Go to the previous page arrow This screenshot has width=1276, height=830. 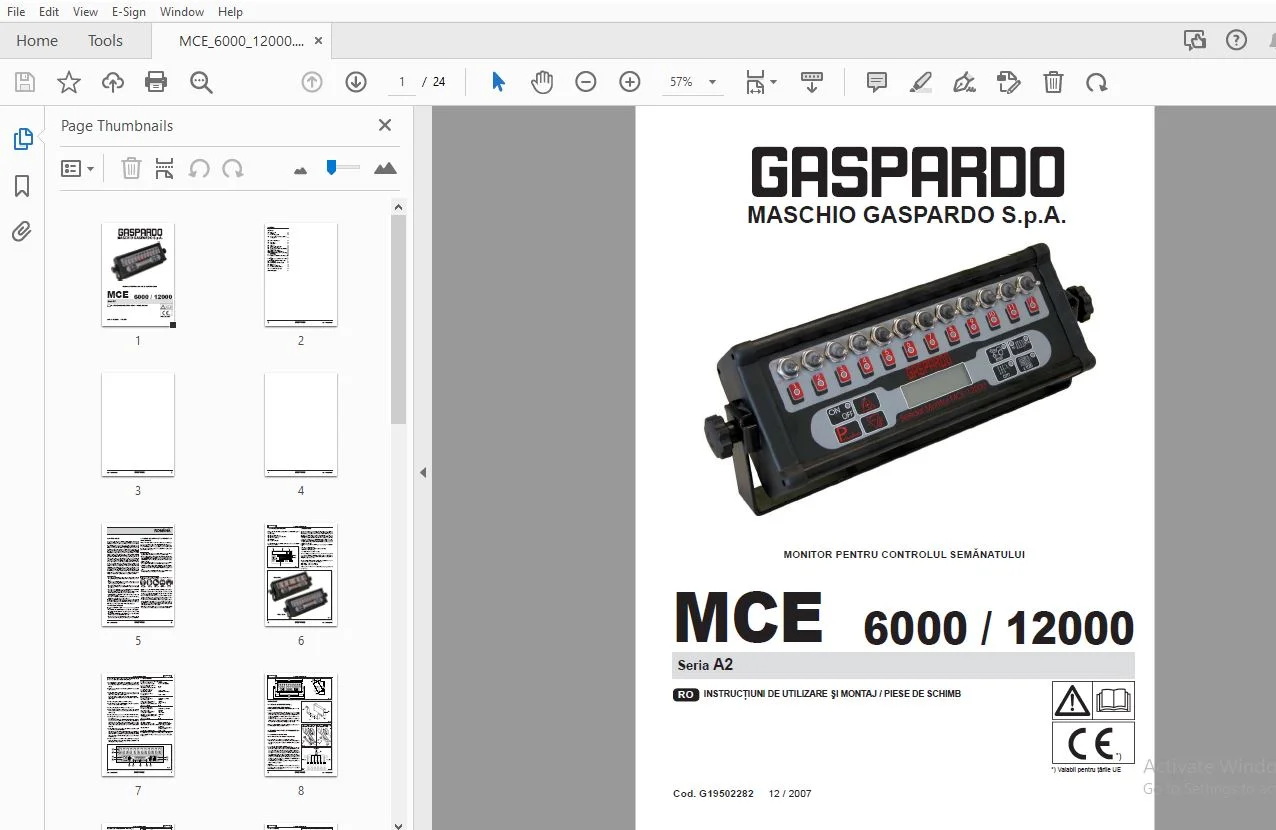point(312,82)
